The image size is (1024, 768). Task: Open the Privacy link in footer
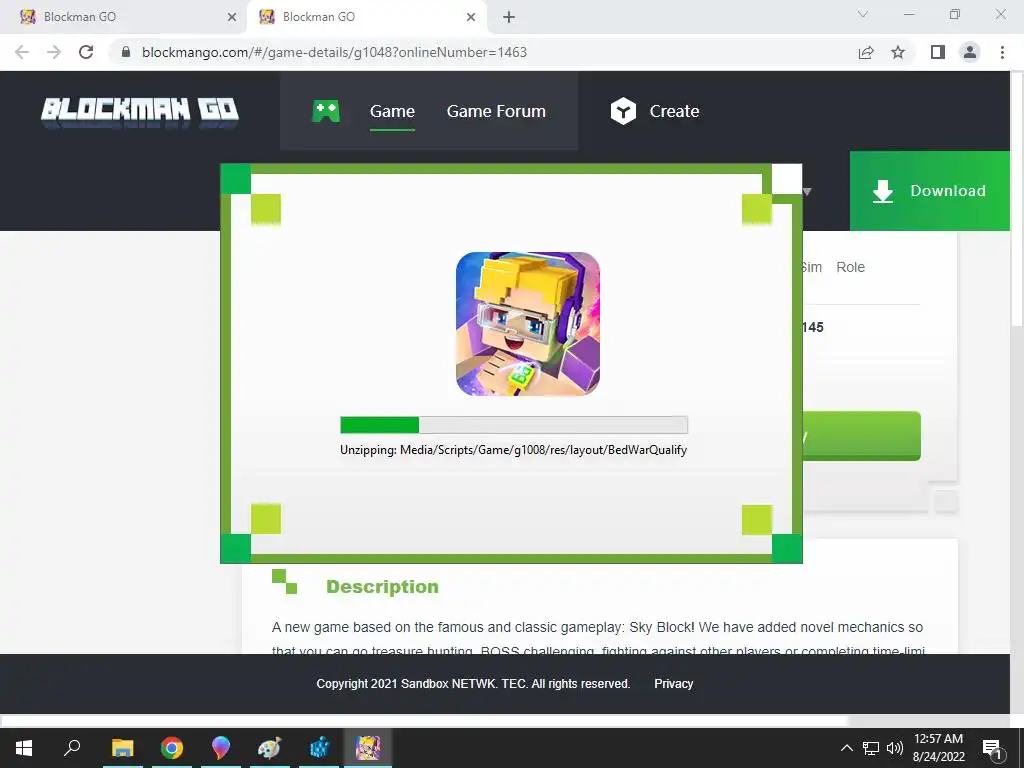pyautogui.click(x=673, y=684)
